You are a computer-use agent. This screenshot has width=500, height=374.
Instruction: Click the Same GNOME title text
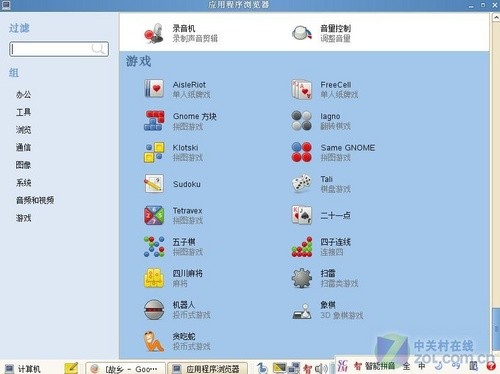[x=348, y=148]
